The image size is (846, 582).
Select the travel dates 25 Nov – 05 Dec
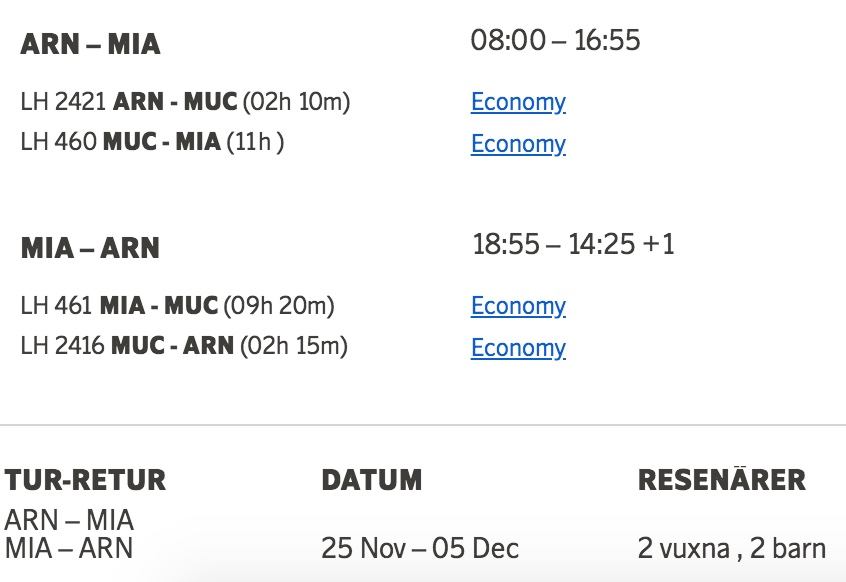pyautogui.click(x=420, y=549)
